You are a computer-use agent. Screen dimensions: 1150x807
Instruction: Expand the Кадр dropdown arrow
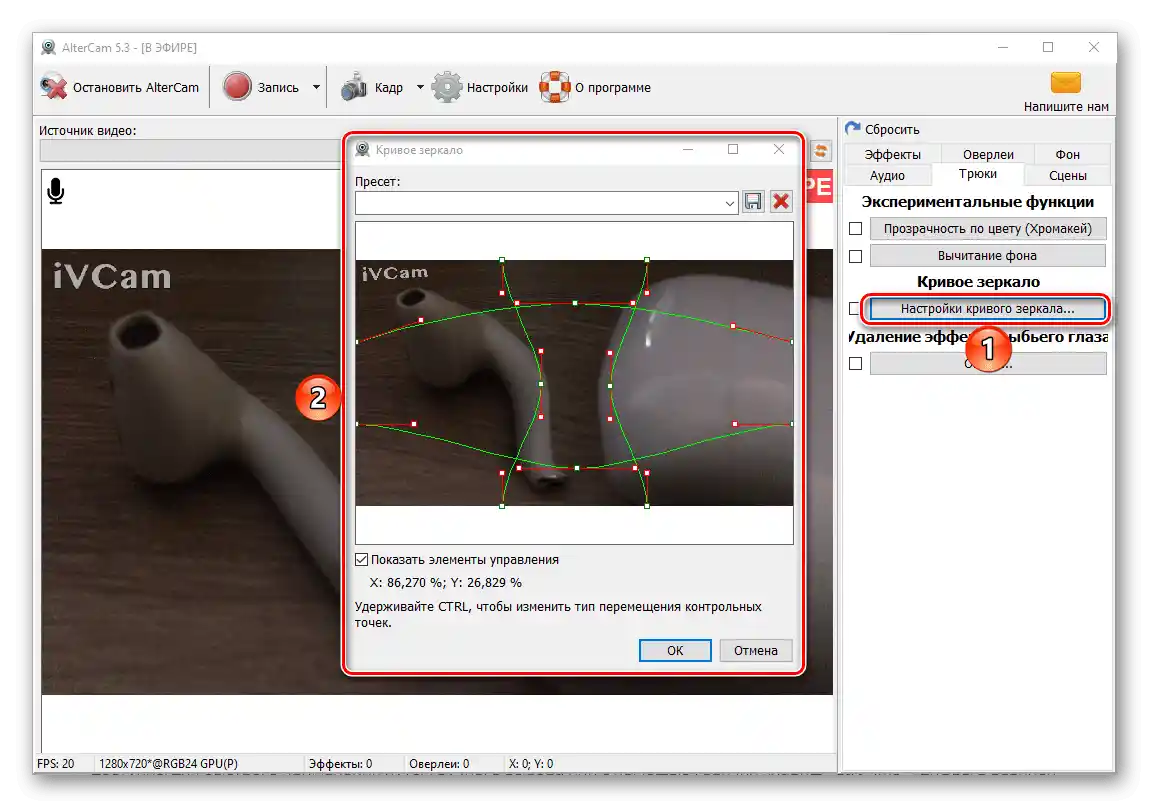click(420, 87)
